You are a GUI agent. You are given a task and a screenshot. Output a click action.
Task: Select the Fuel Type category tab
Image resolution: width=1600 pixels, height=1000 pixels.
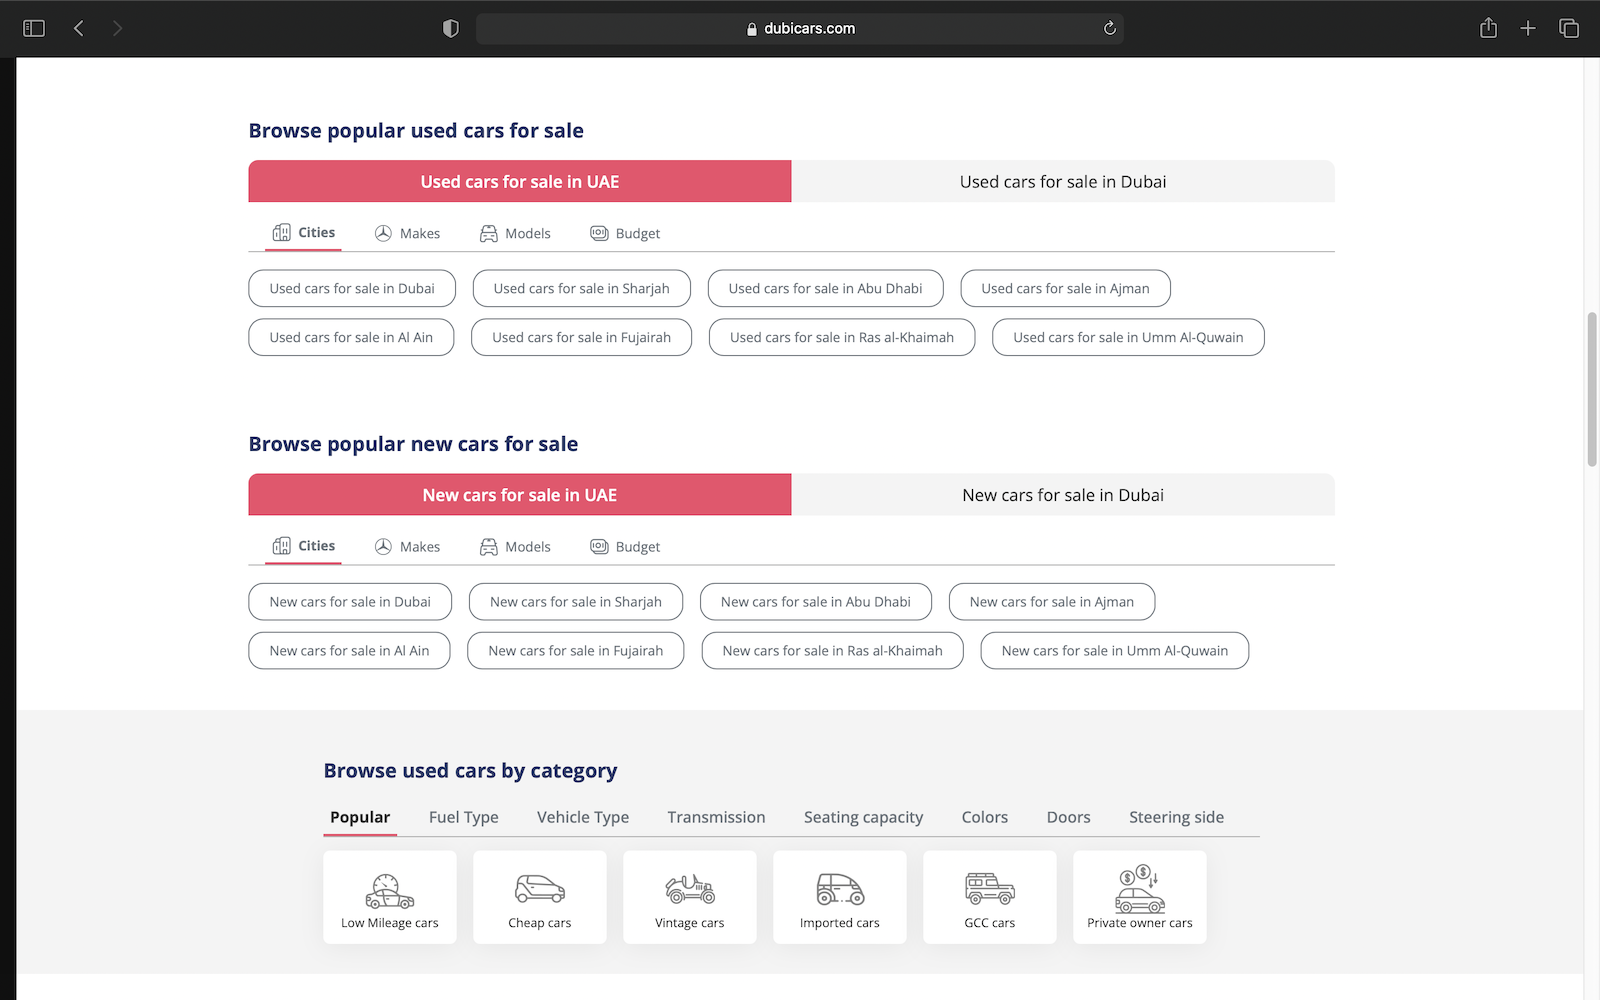click(463, 817)
